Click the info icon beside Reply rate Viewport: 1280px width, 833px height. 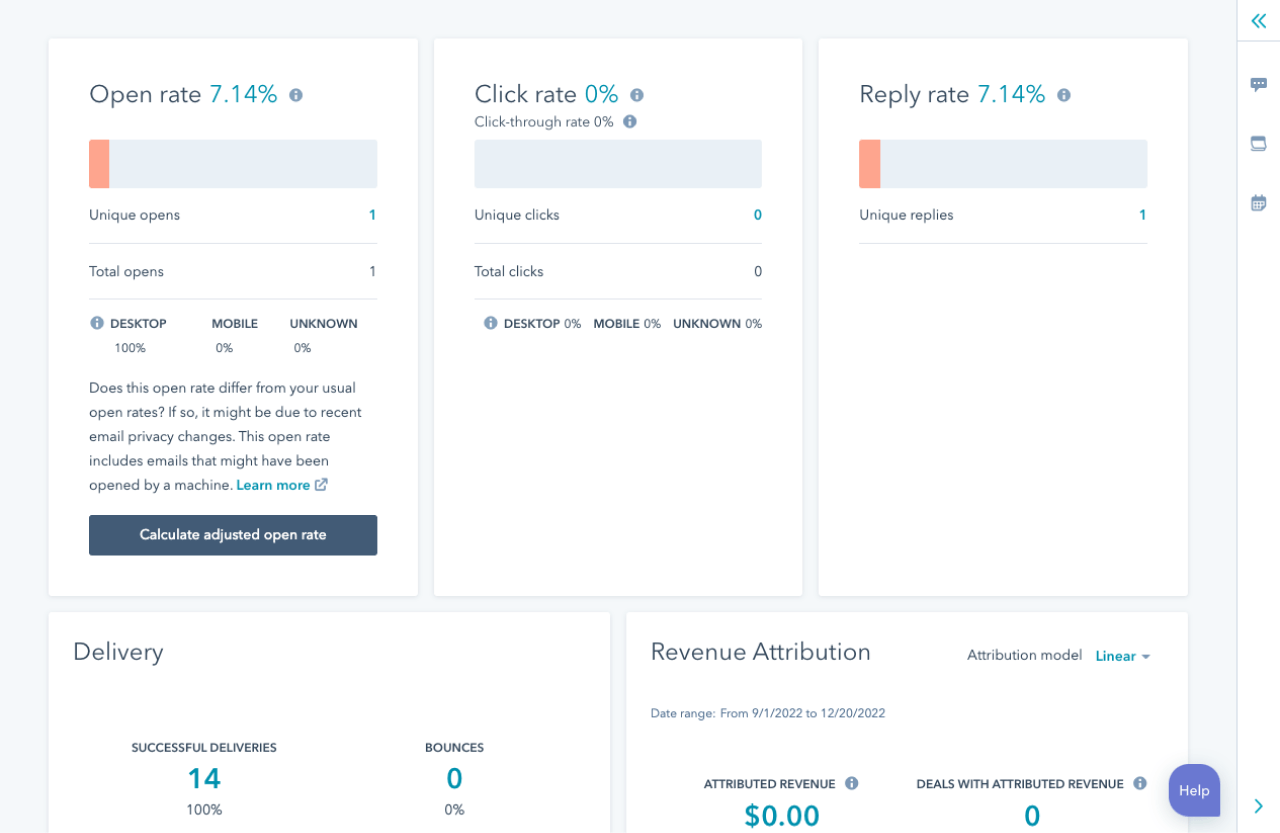(x=1062, y=94)
